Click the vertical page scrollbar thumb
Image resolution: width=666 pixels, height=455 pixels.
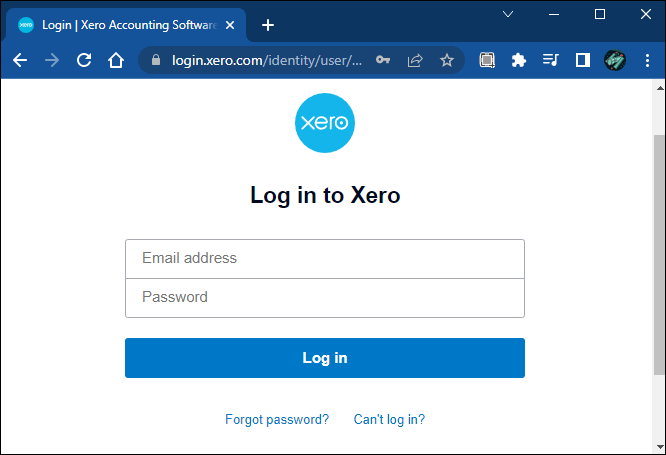[659, 255]
